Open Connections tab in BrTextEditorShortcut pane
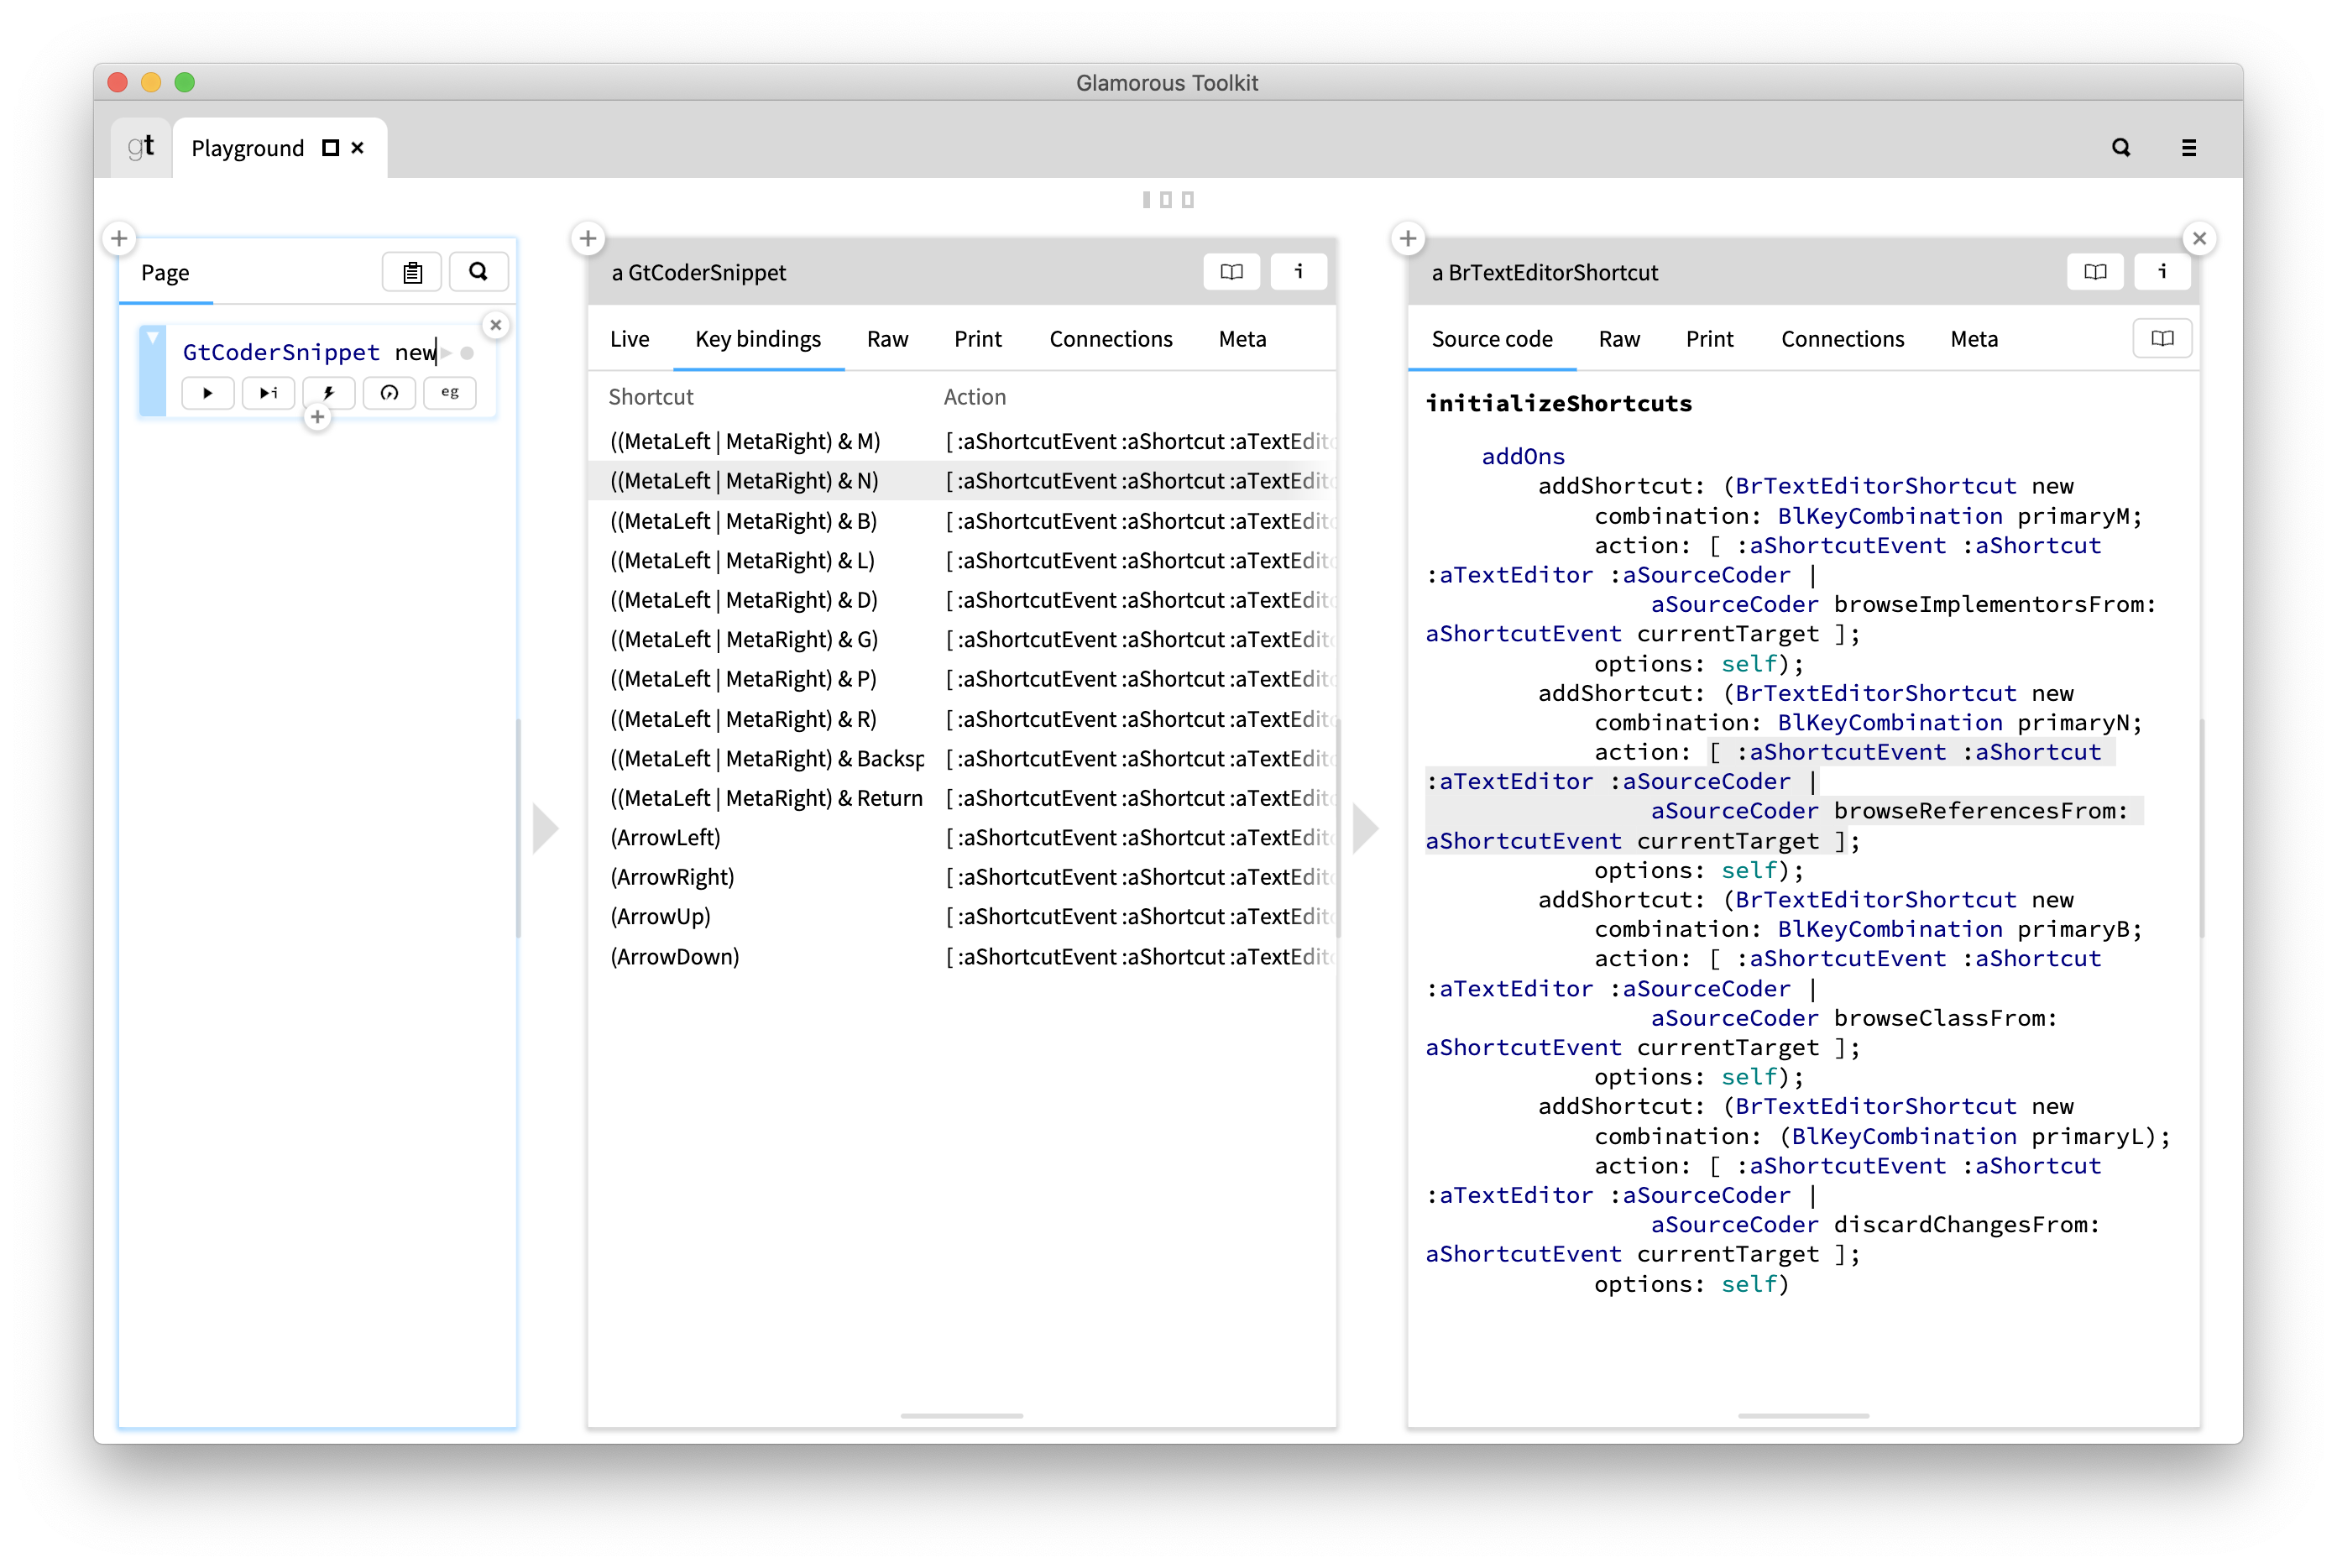Screen dimensions: 2337x1568 (1842, 339)
